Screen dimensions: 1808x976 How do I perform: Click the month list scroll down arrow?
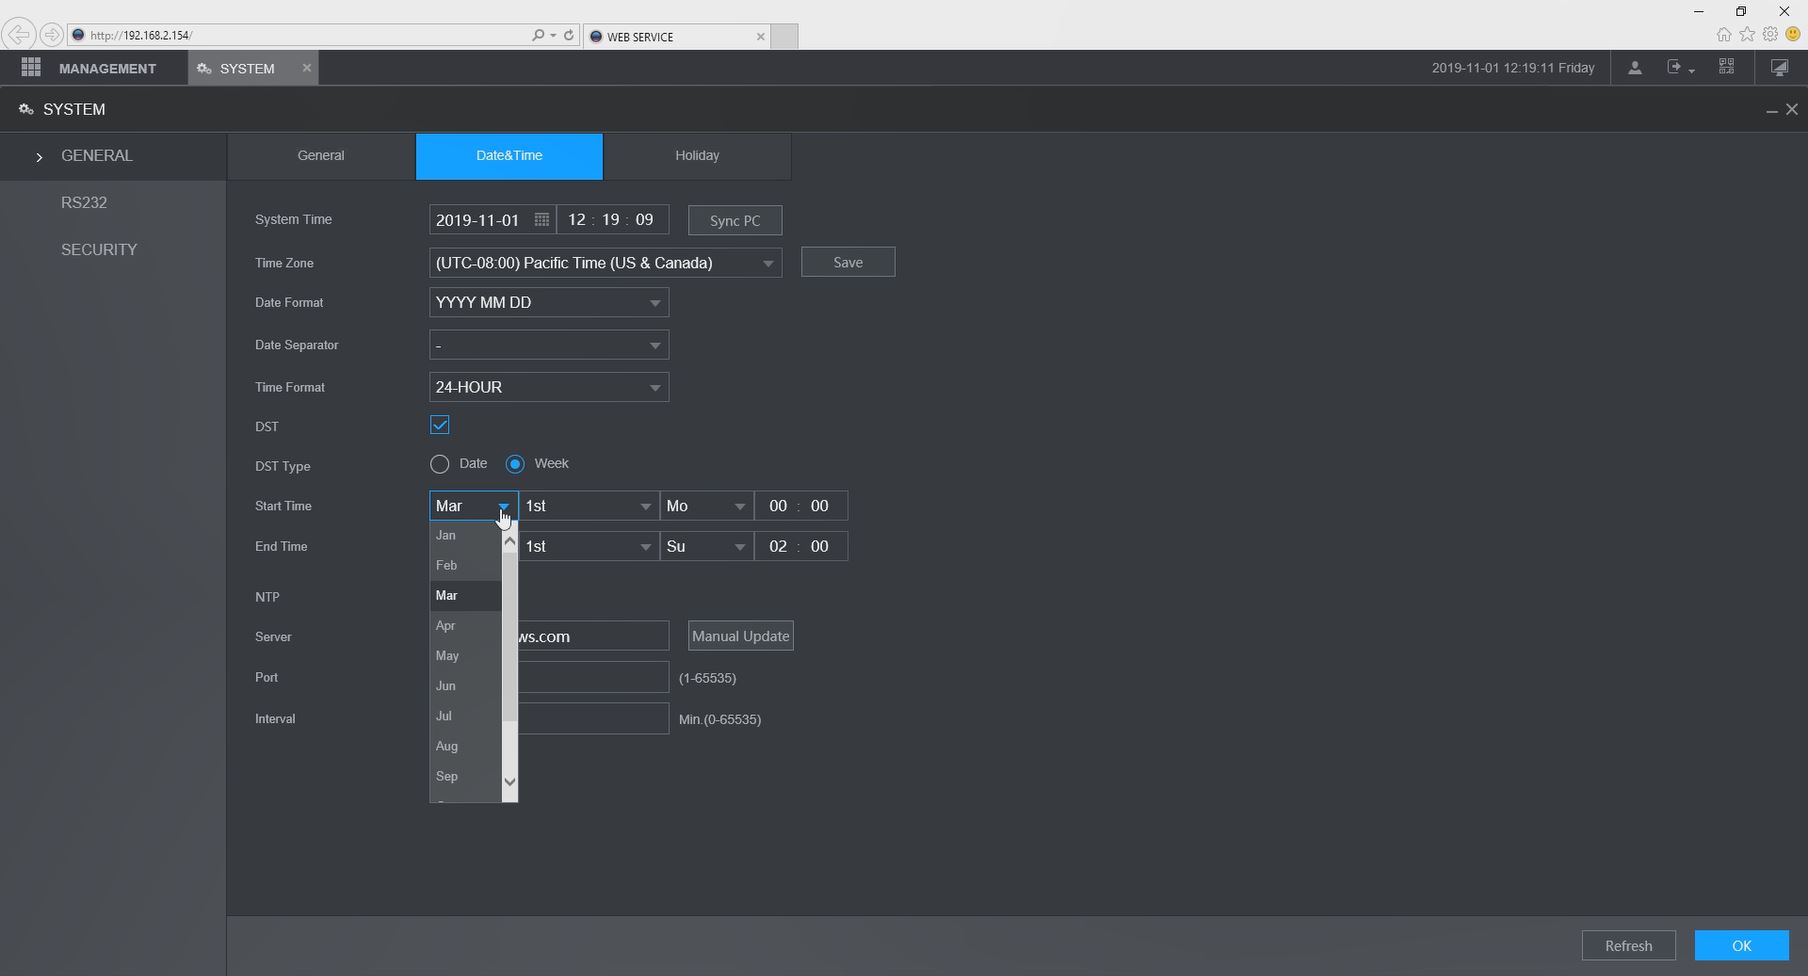(x=510, y=782)
